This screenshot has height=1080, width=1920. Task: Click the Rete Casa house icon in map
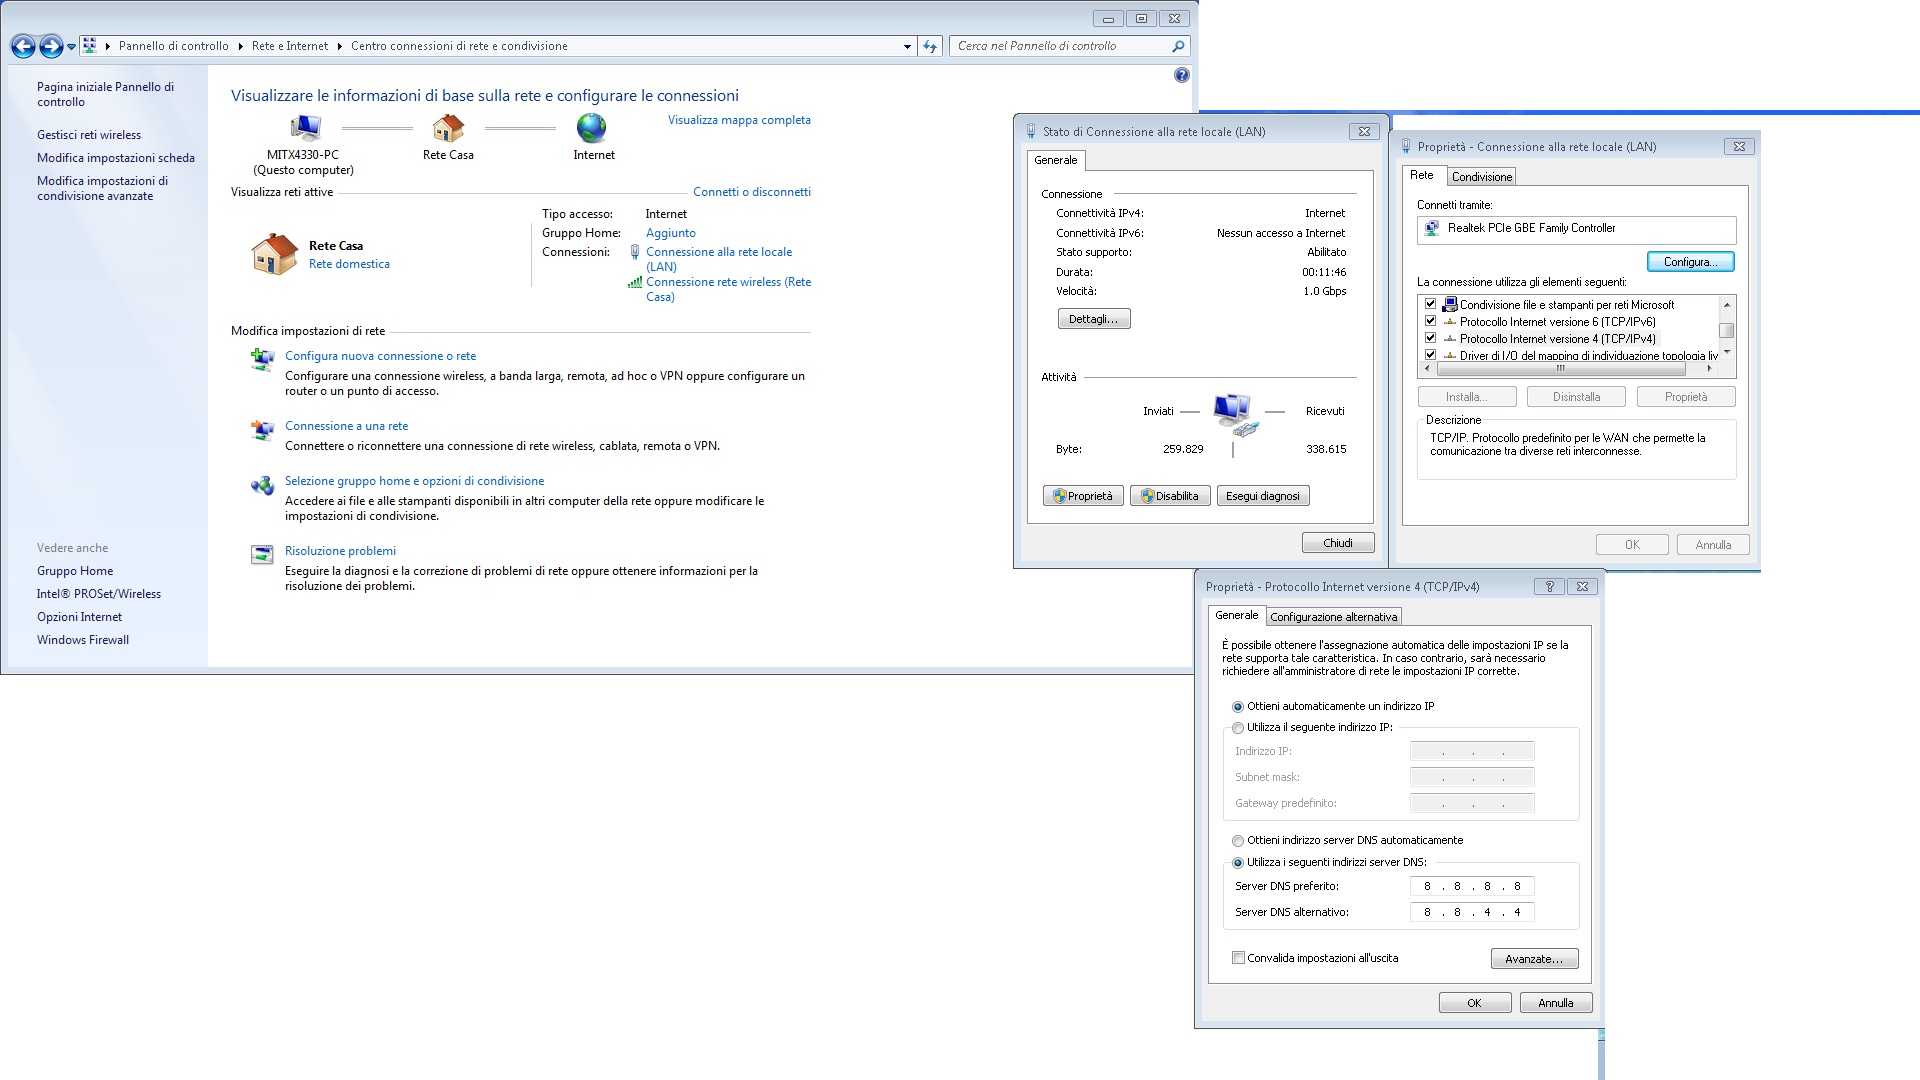[x=448, y=128]
